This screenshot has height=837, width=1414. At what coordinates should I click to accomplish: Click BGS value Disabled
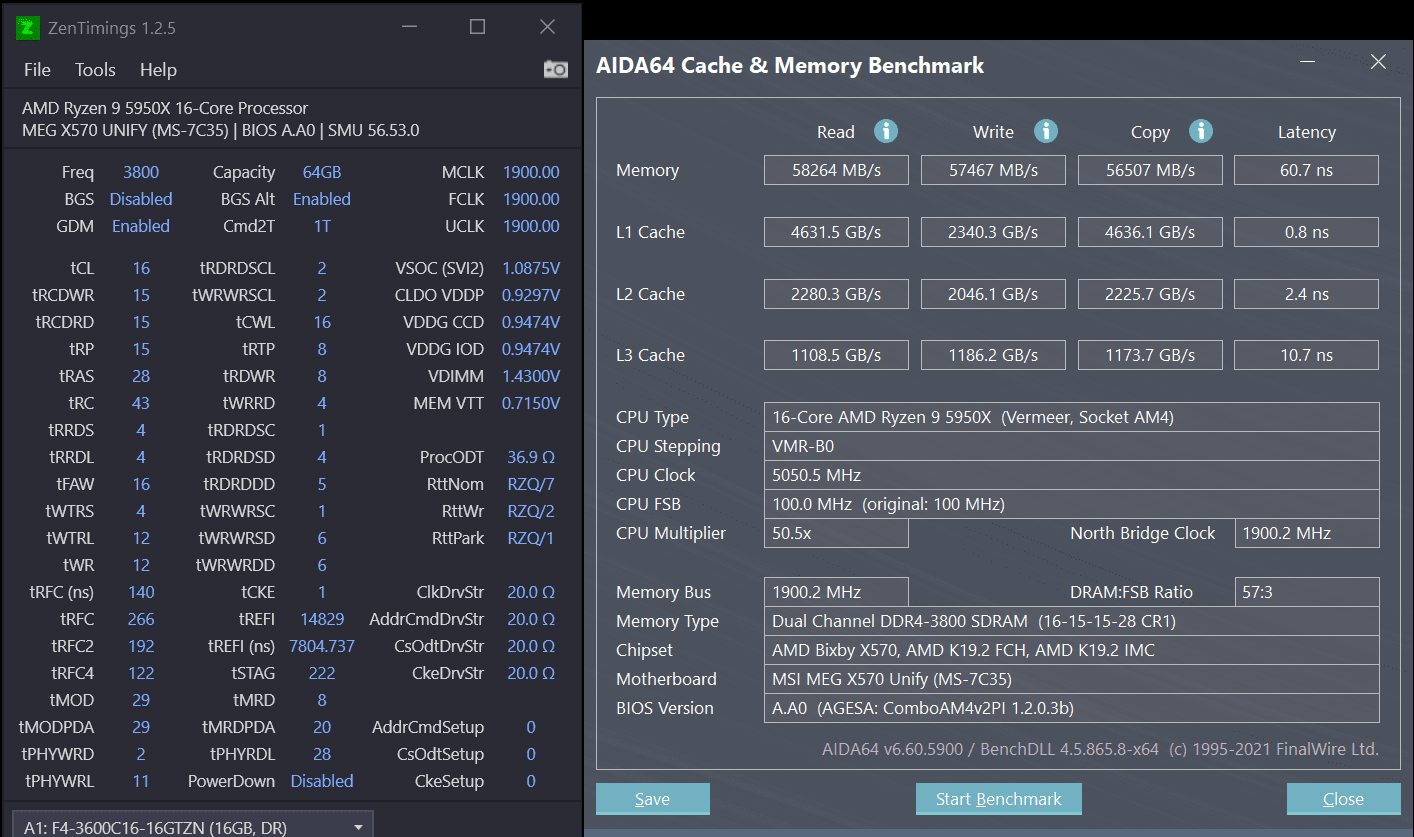tap(141, 199)
